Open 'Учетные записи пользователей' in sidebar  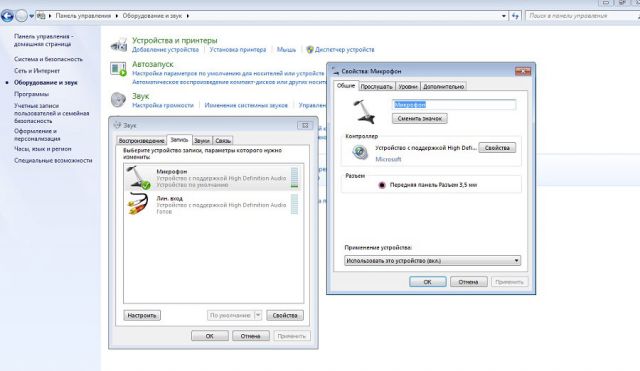coord(51,113)
